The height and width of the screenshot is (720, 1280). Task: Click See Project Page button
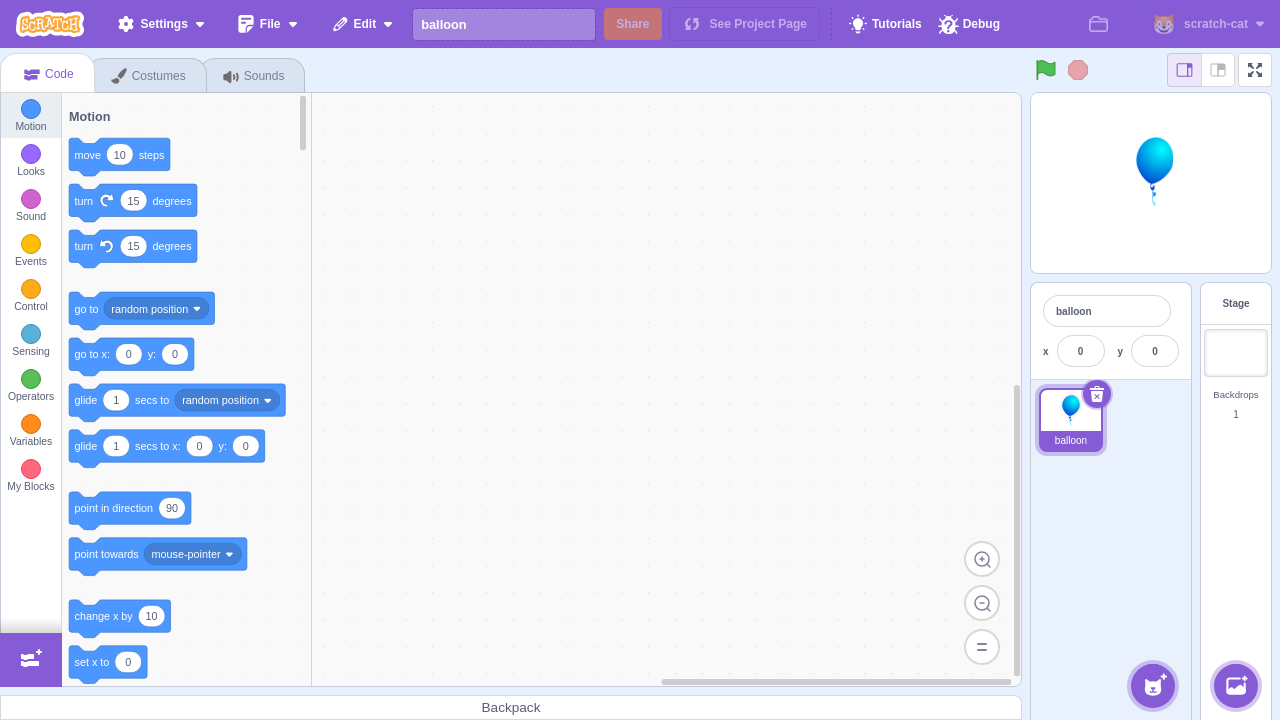pos(745,24)
